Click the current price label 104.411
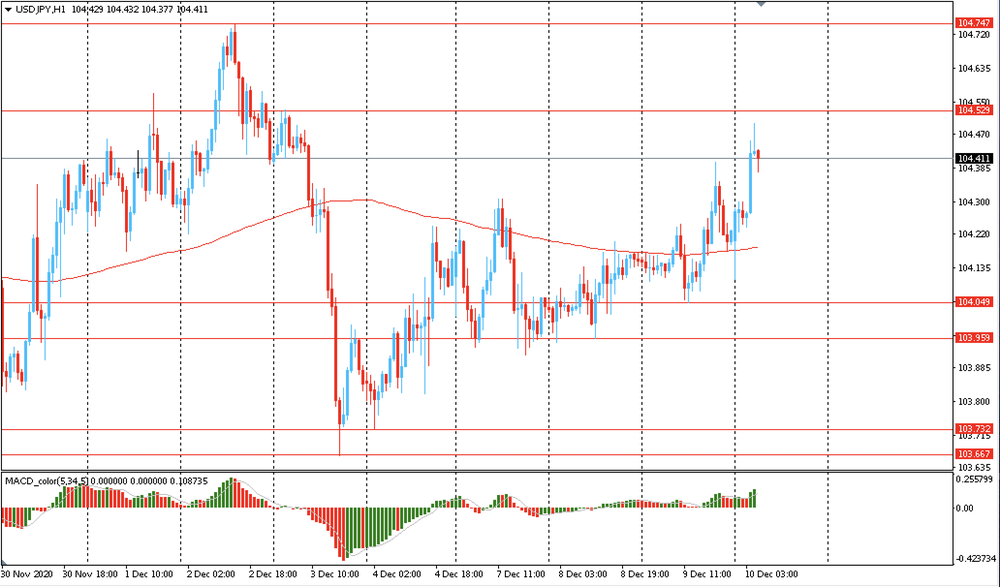The width and height of the screenshot is (1000, 587). (x=974, y=158)
